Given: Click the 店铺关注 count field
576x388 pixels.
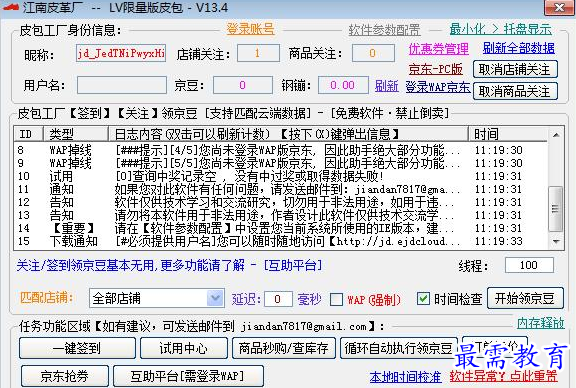Looking at the screenshot, I should point(258,53).
